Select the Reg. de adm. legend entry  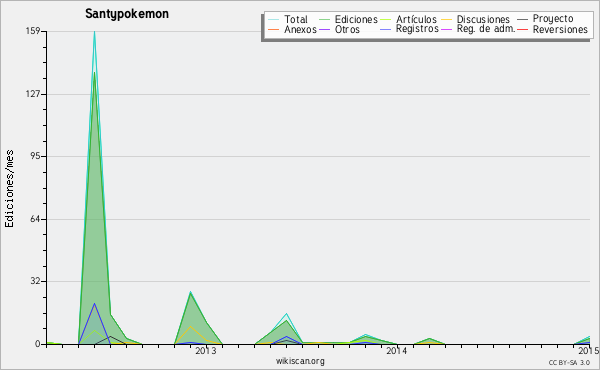click(x=486, y=29)
